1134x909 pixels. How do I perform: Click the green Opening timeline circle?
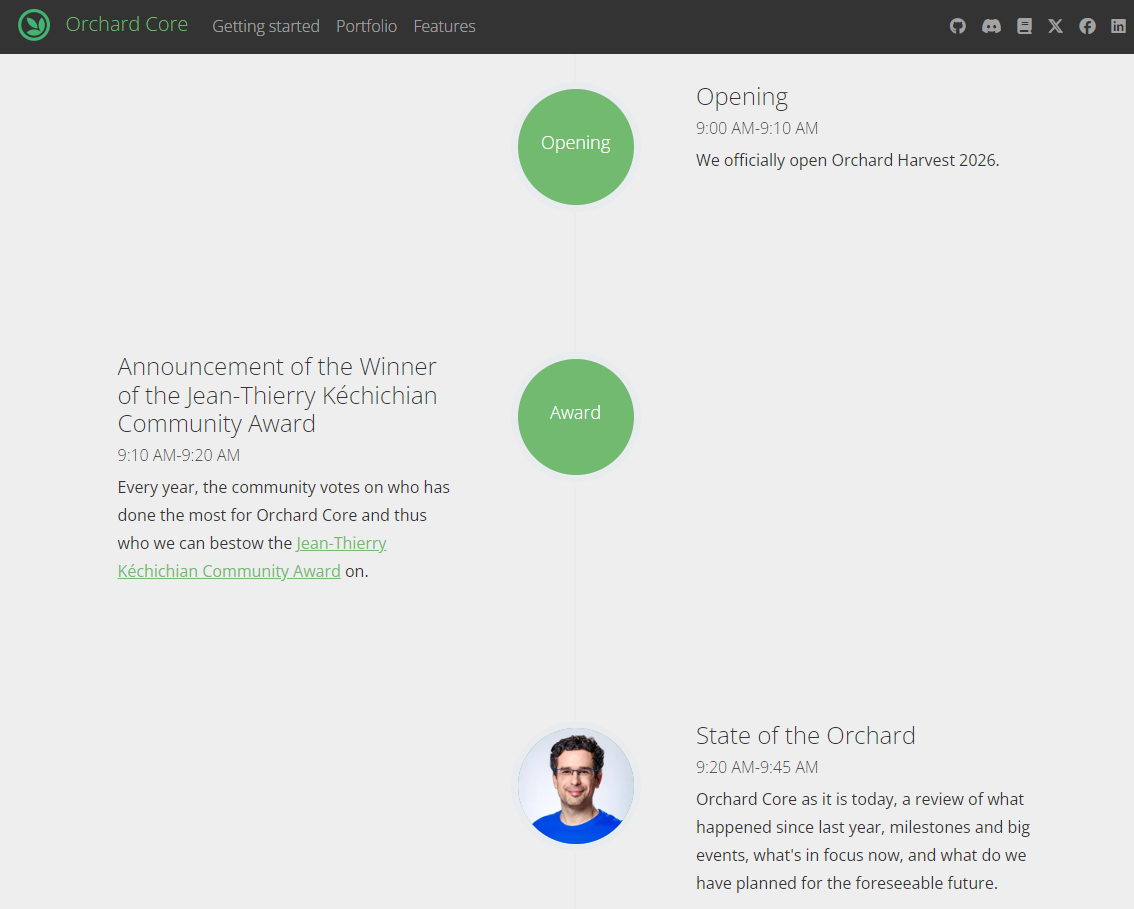(576, 147)
